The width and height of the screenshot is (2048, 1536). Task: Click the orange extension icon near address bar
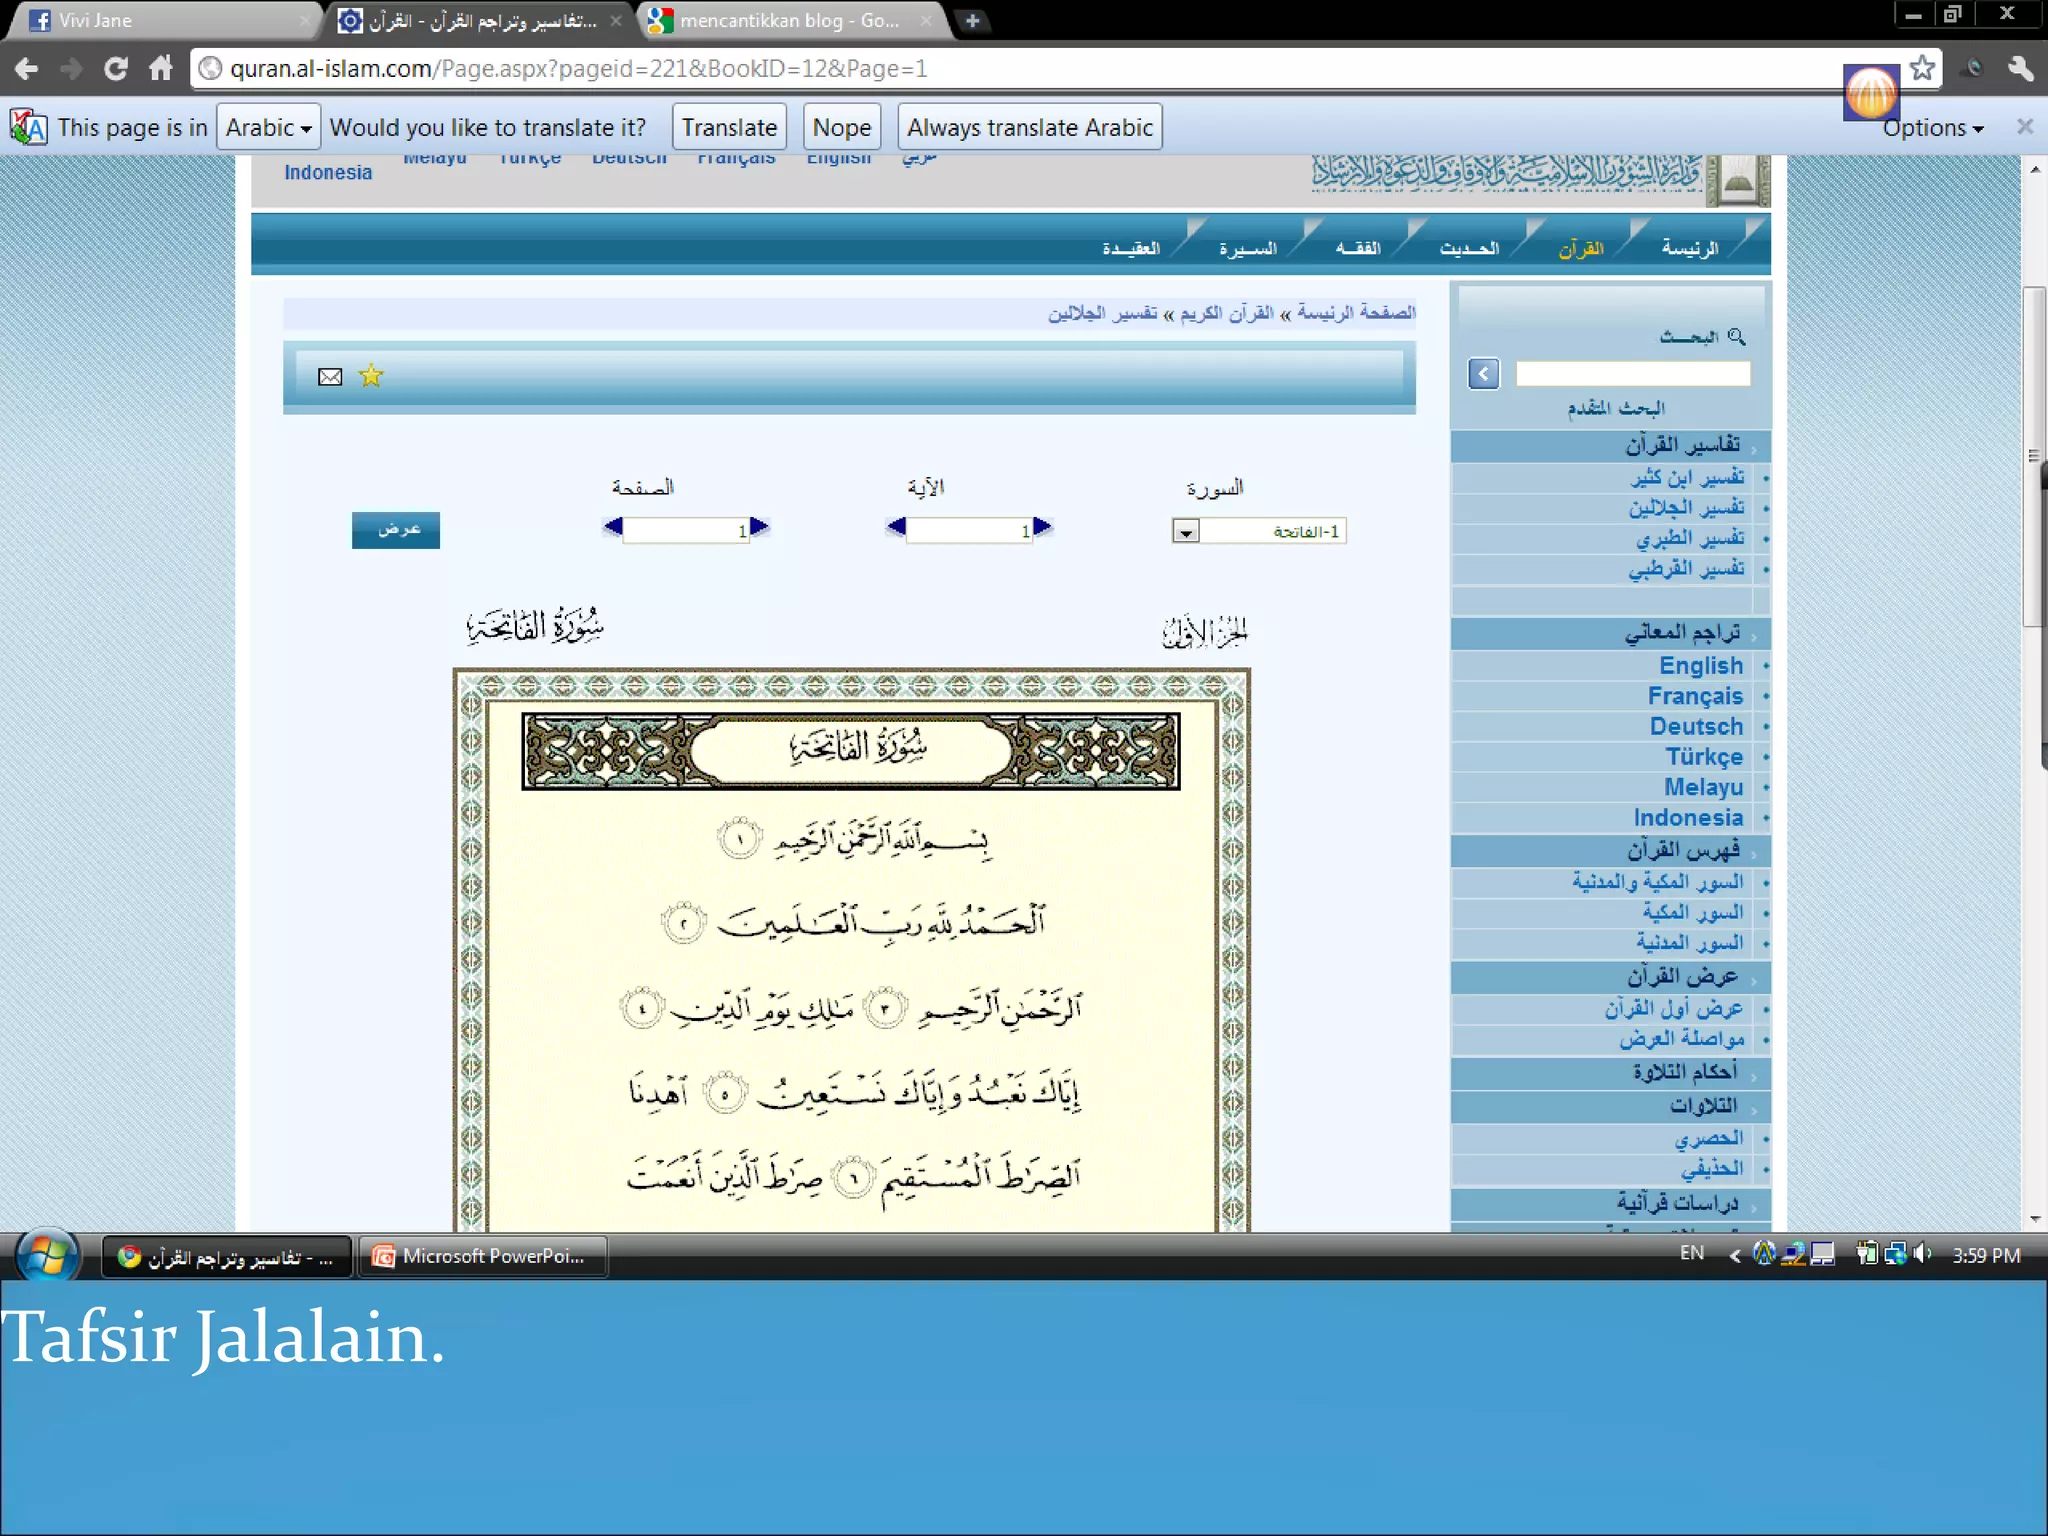1871,93
